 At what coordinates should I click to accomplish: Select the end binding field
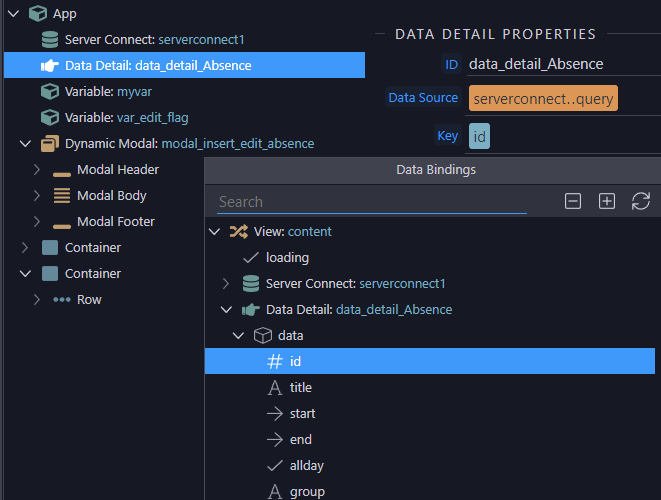point(301,440)
